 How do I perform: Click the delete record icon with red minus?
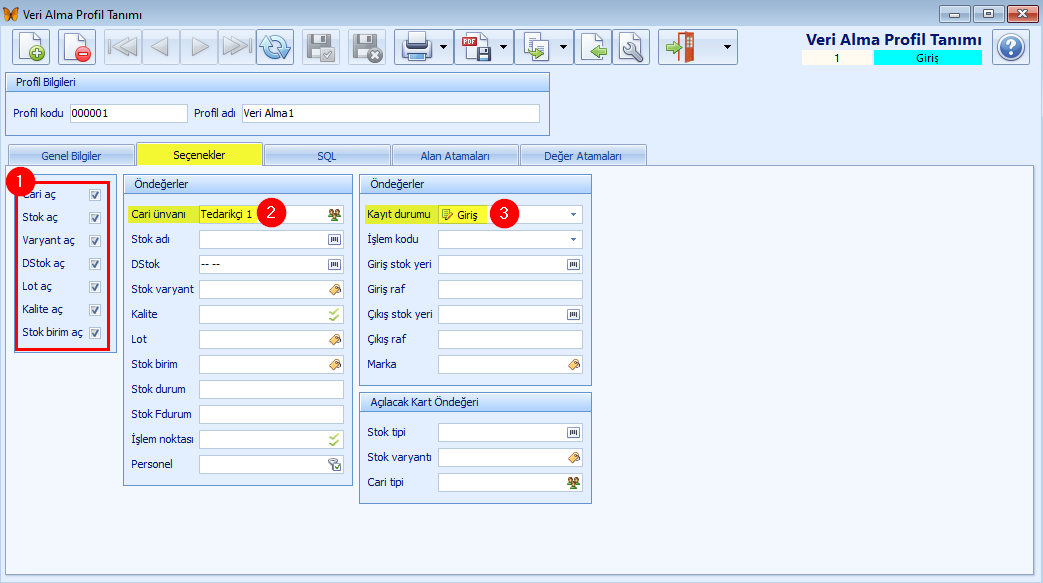76,47
